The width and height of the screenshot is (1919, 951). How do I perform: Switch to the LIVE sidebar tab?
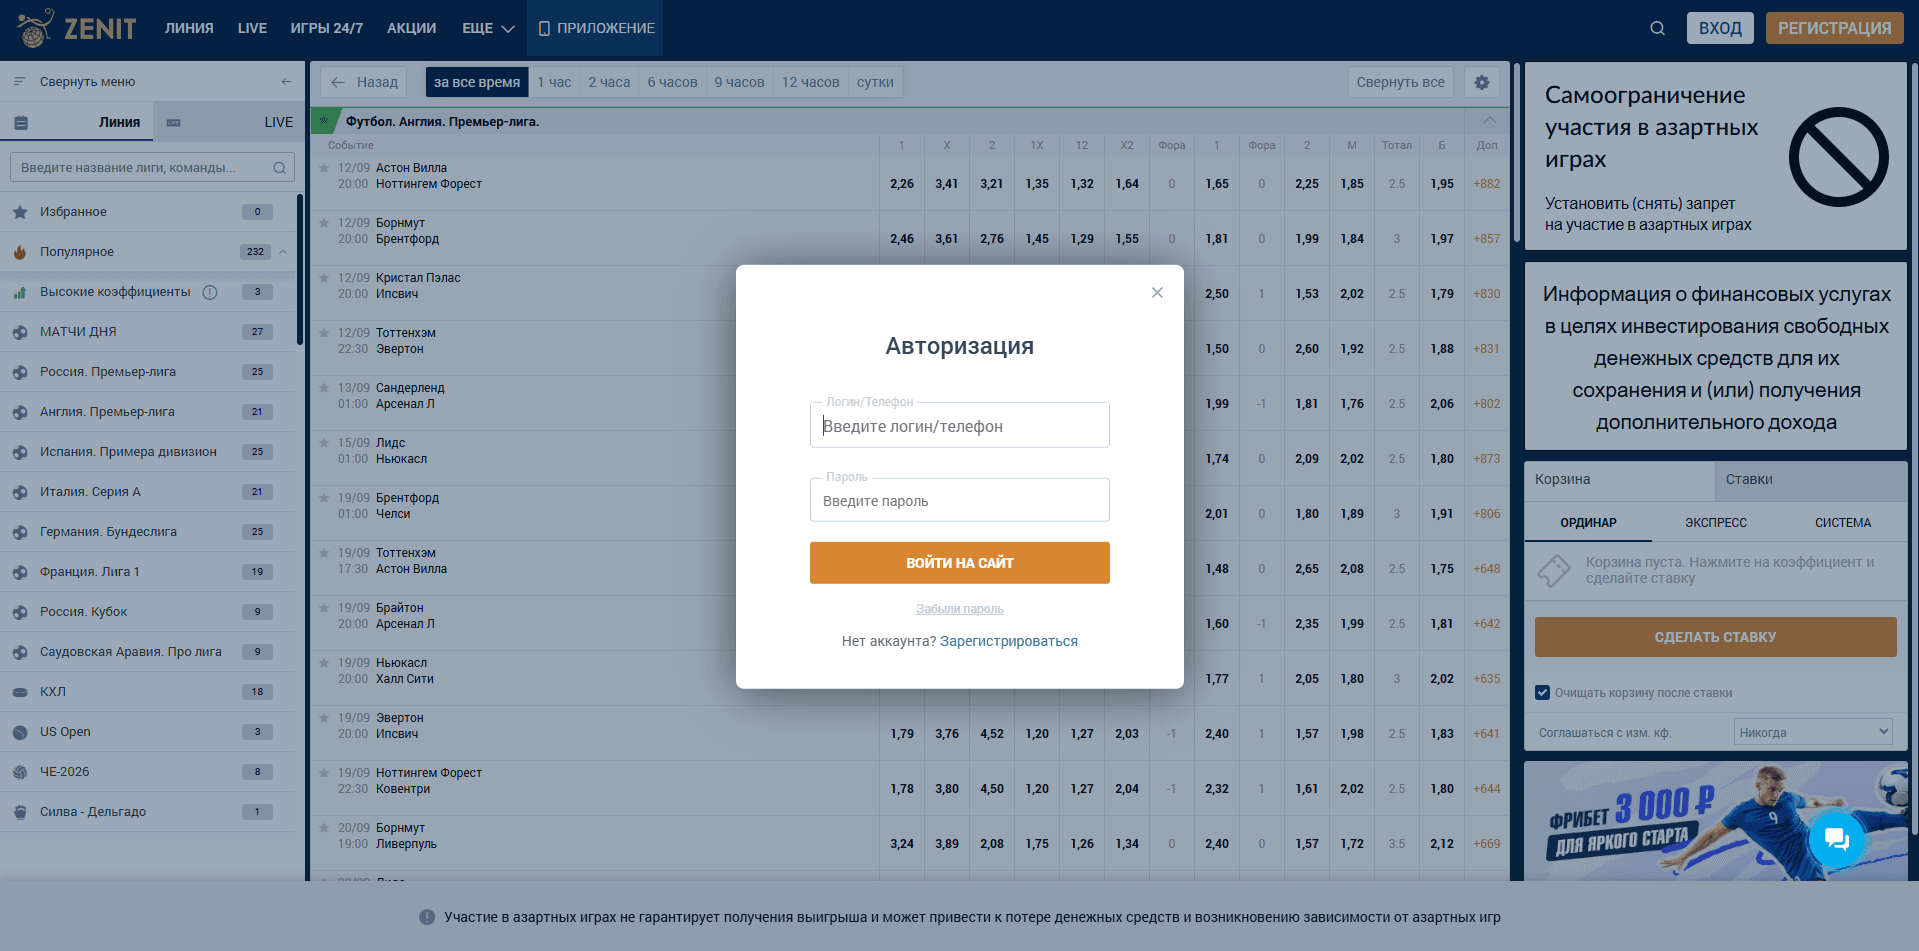click(x=229, y=122)
